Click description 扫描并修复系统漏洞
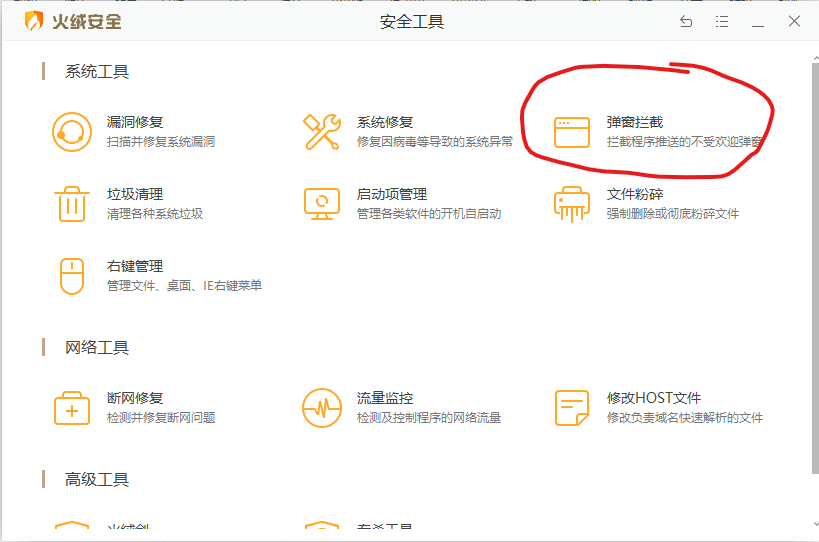Screen dimensions: 819x542 tap(161, 142)
